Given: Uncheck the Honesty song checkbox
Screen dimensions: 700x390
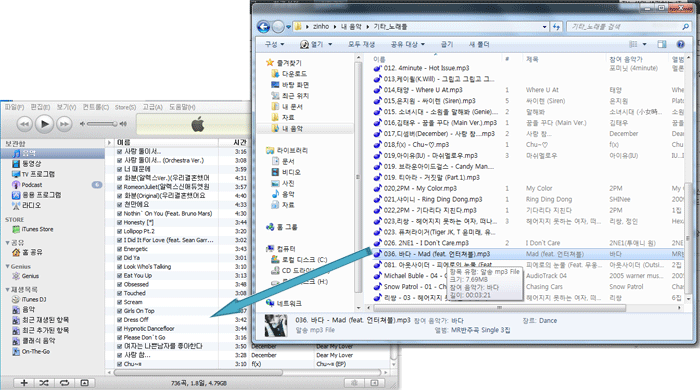Looking at the screenshot, I should (x=120, y=222).
